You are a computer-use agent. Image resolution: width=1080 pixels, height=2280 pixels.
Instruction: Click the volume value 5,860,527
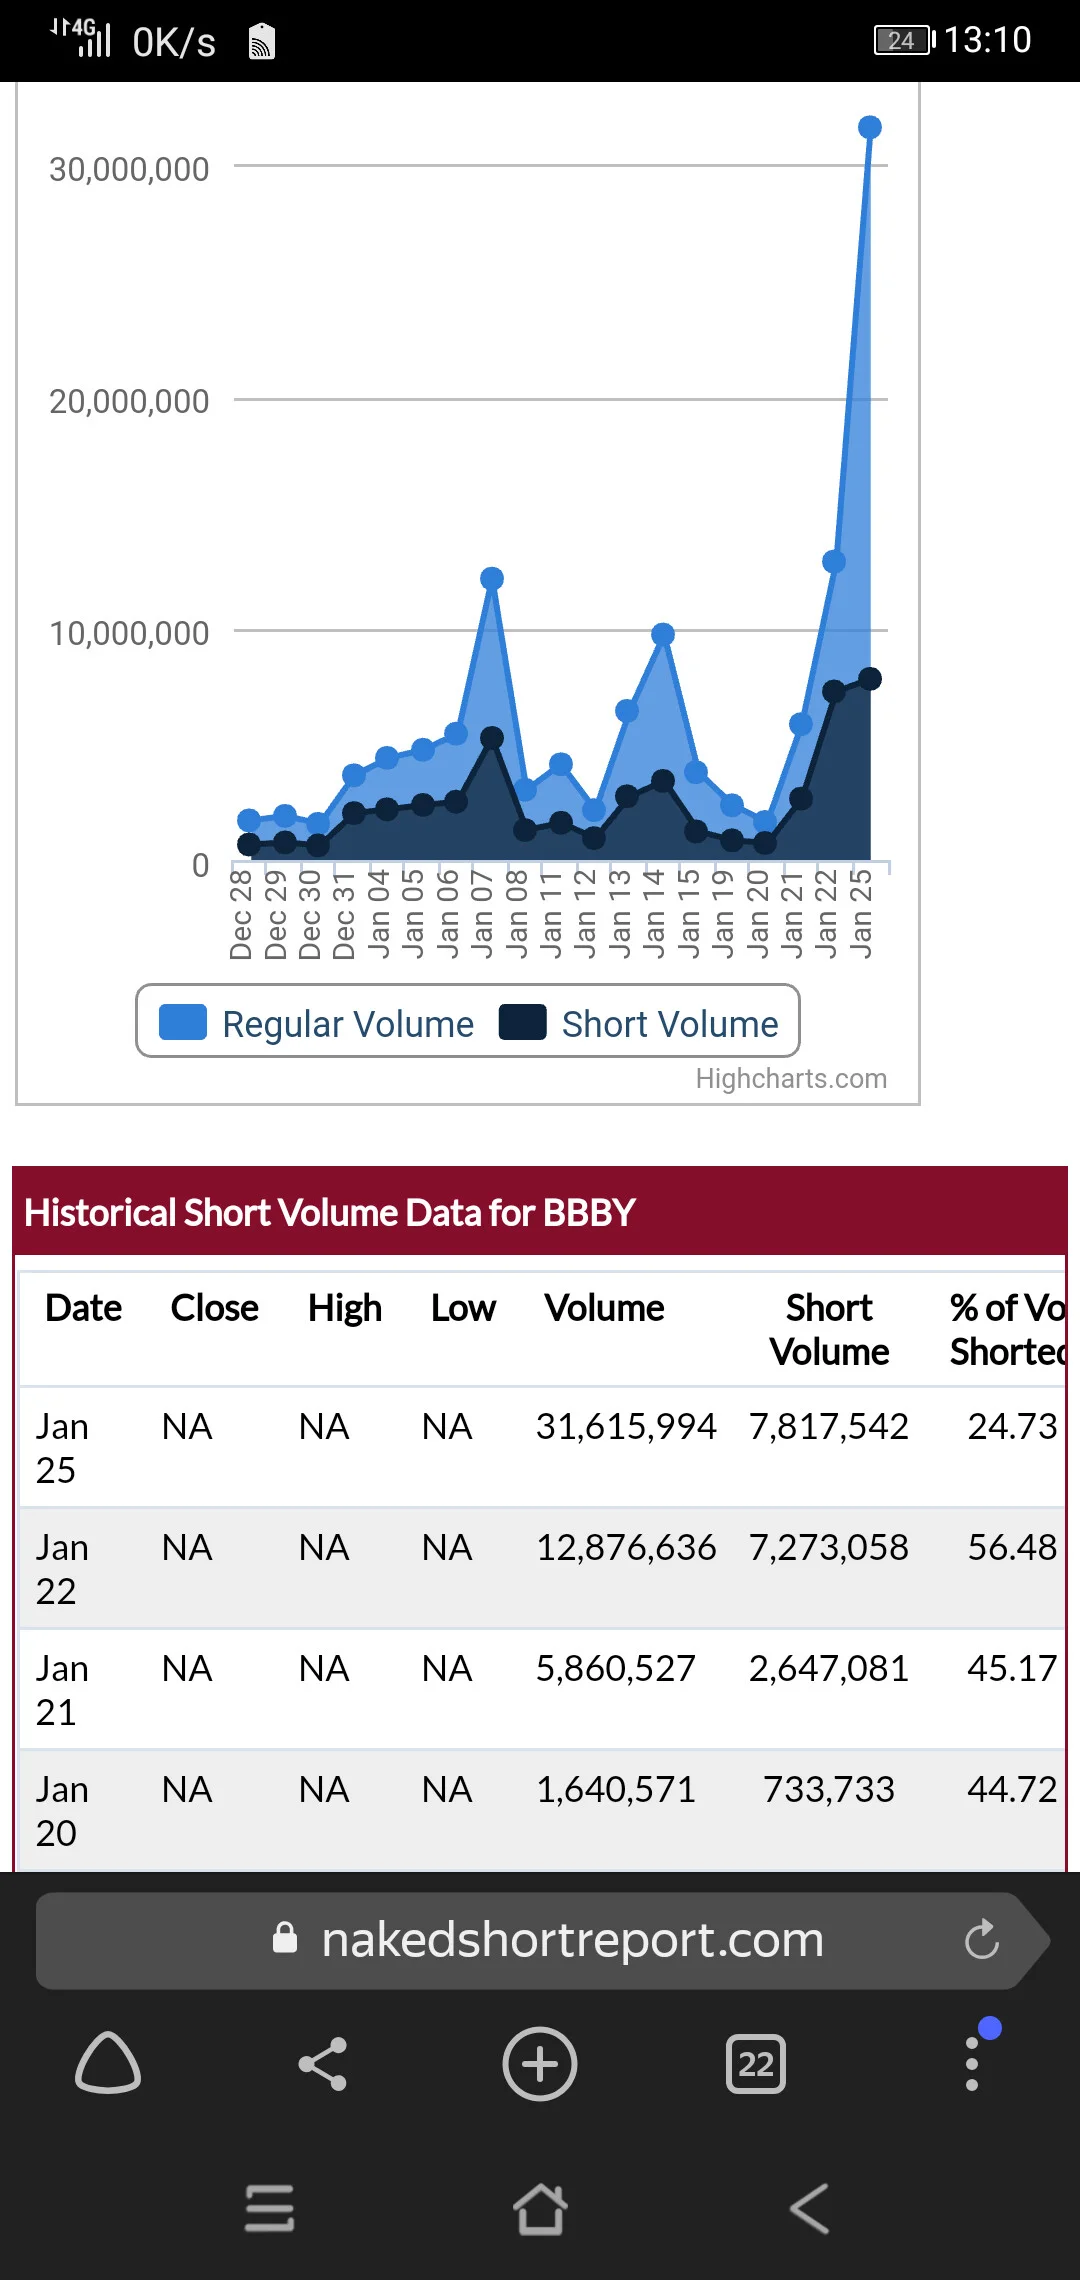[616, 1668]
